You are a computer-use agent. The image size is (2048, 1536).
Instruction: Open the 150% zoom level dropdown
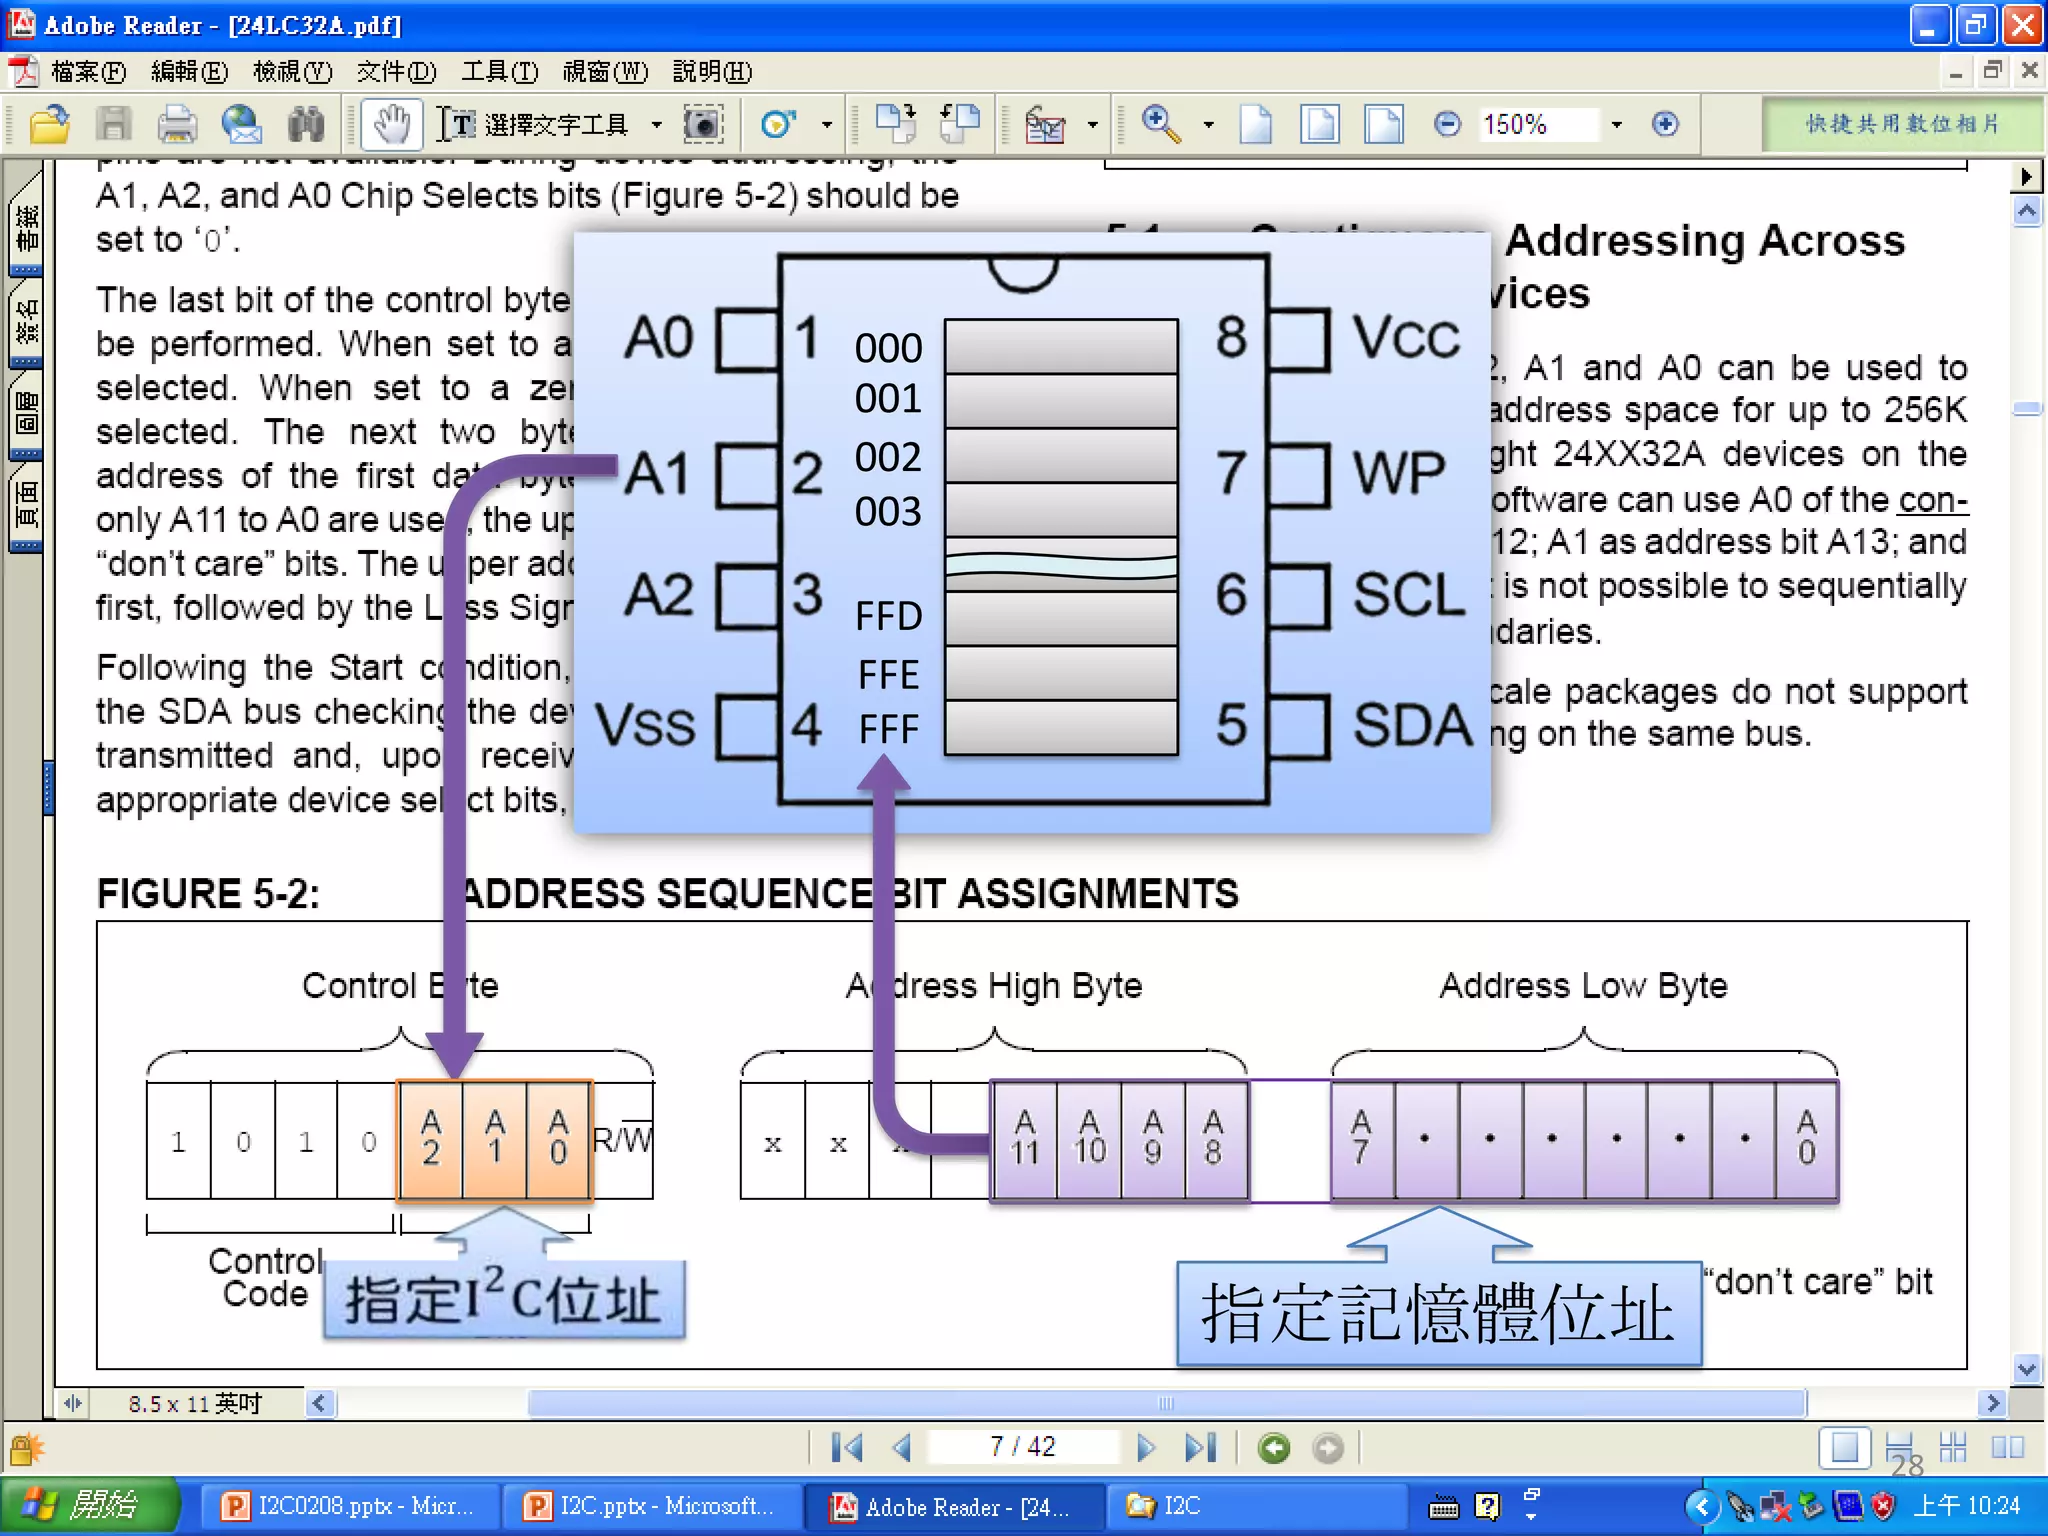(1616, 125)
